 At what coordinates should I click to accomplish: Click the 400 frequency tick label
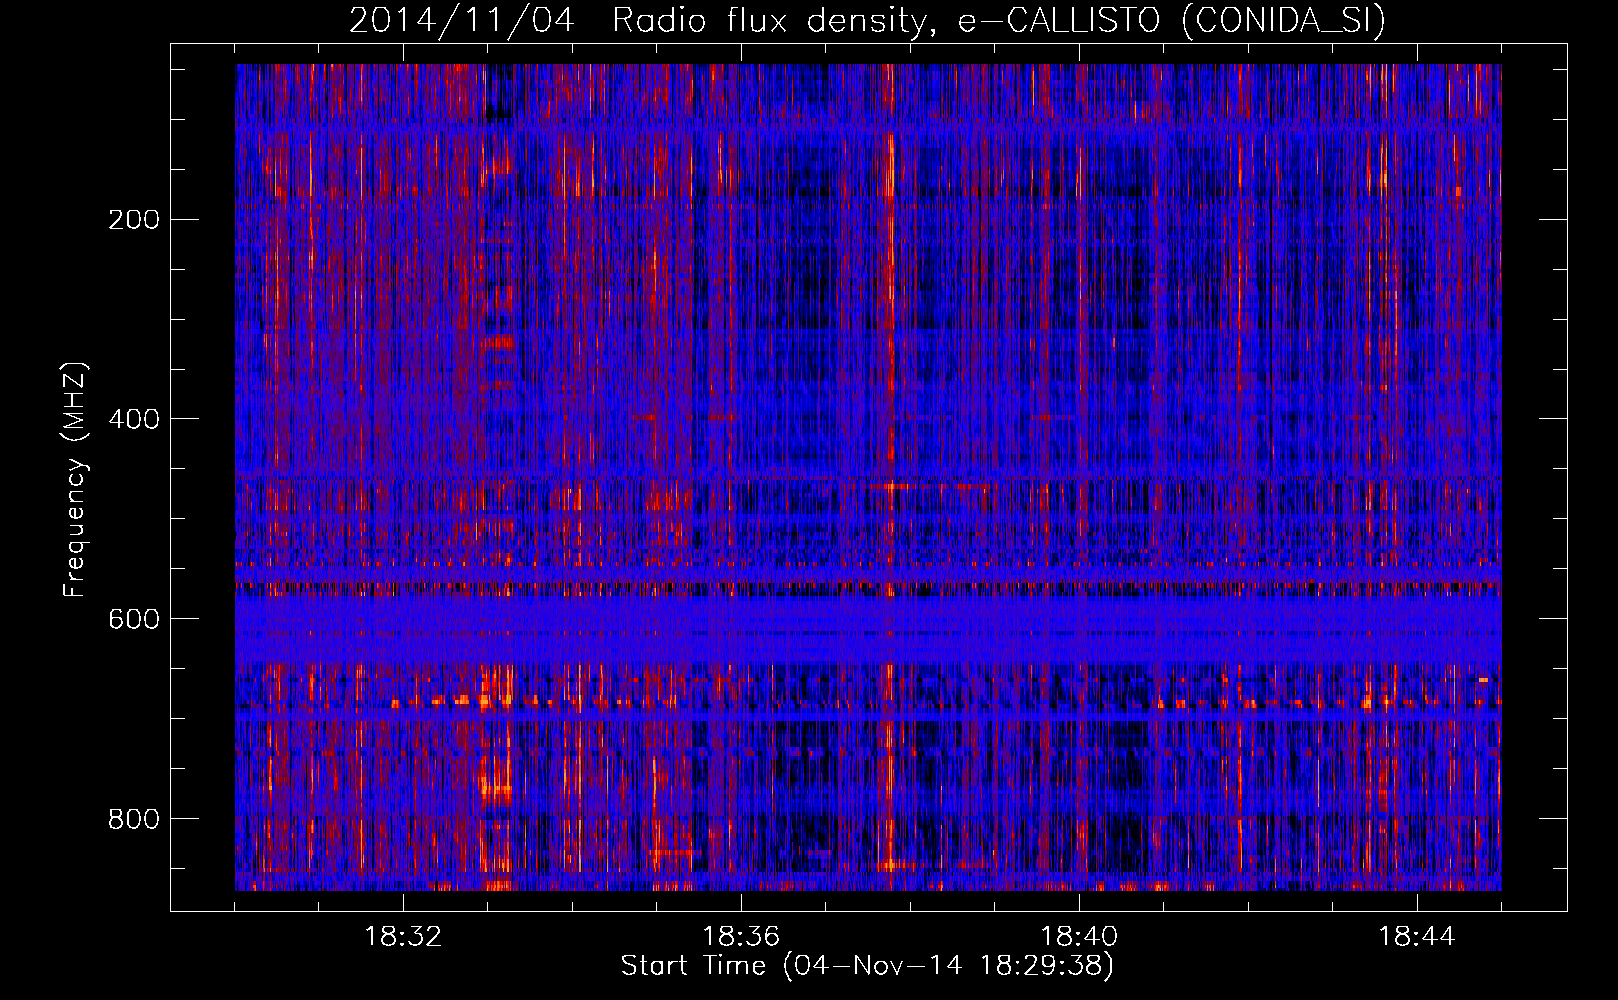click(x=134, y=419)
